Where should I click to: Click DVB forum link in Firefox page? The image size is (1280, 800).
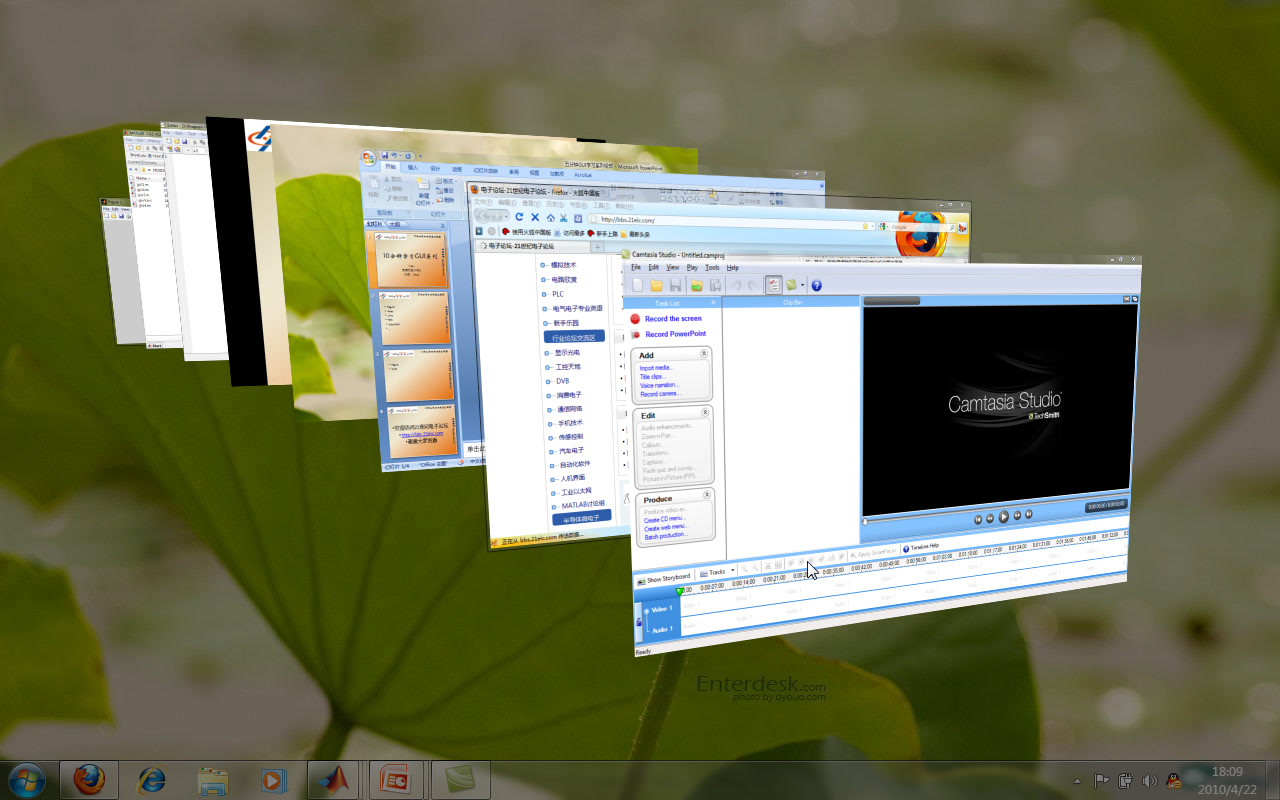point(562,381)
